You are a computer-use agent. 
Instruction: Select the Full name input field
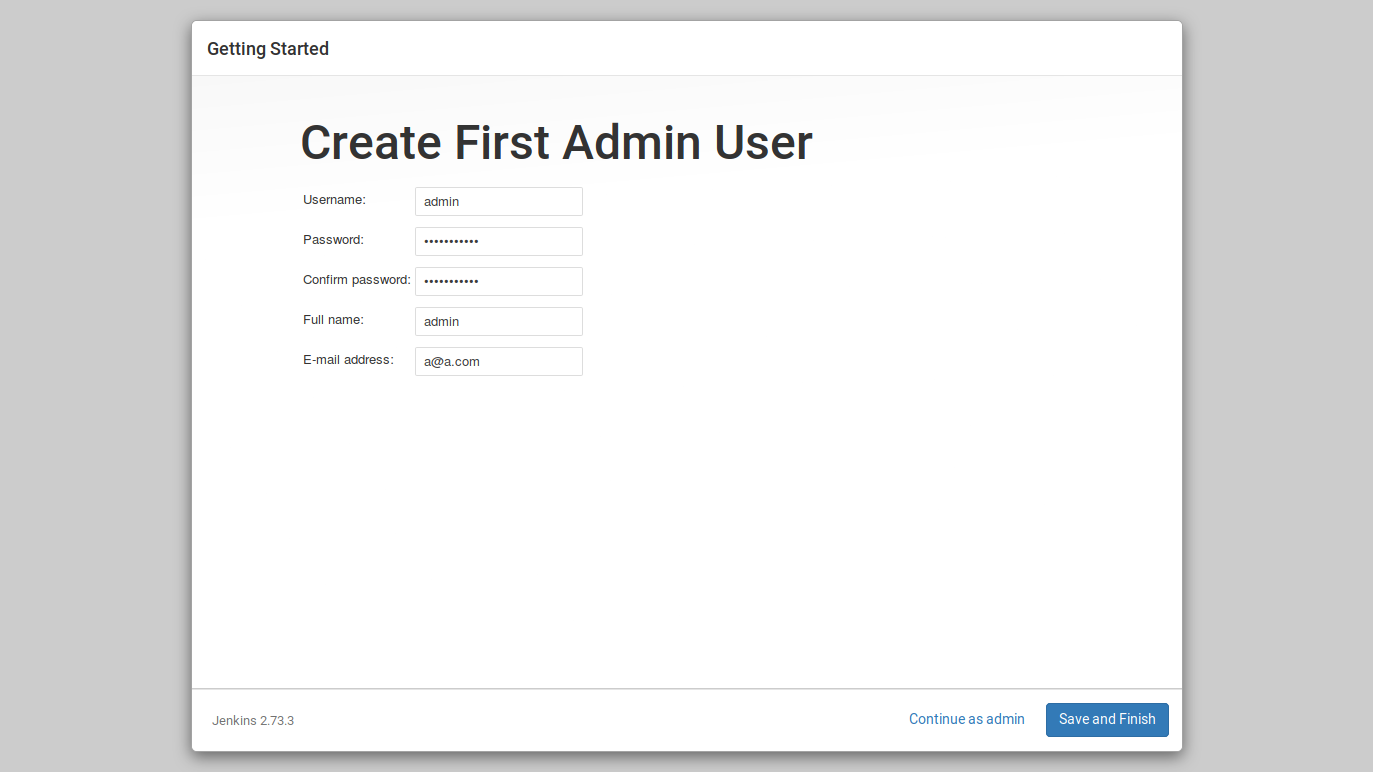point(498,321)
